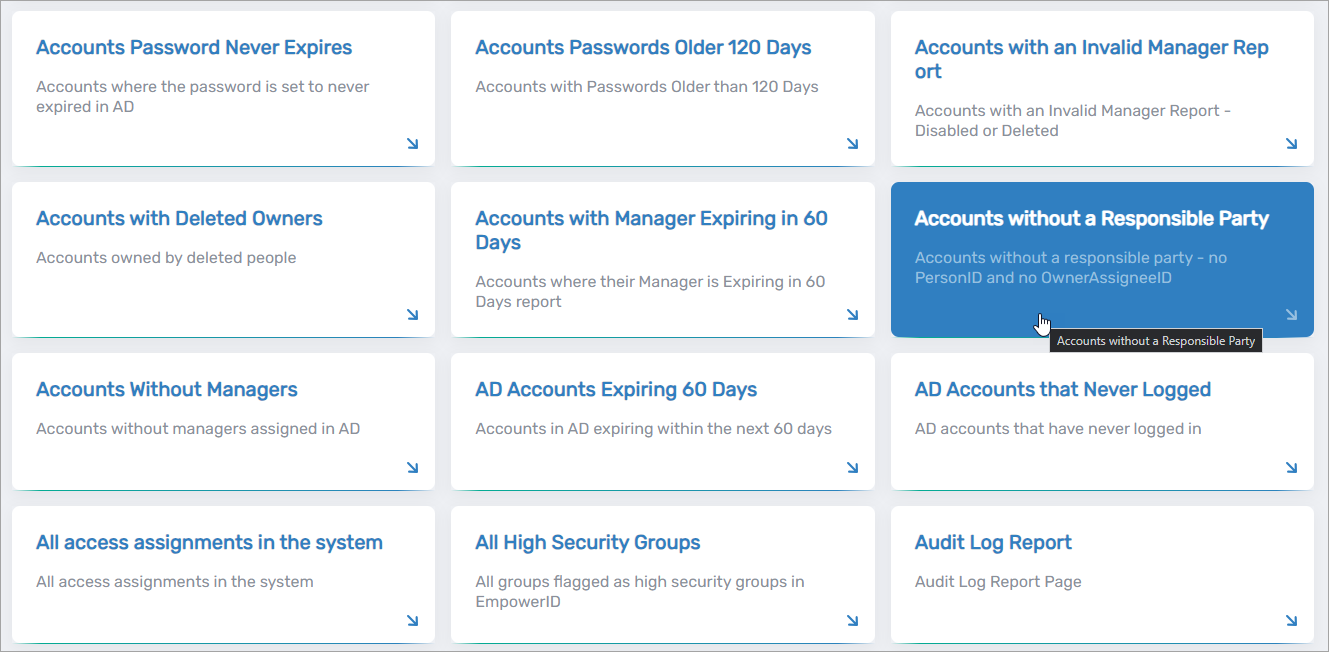
Task: Open the Accounts Password Never Expires report
Action: [193, 47]
